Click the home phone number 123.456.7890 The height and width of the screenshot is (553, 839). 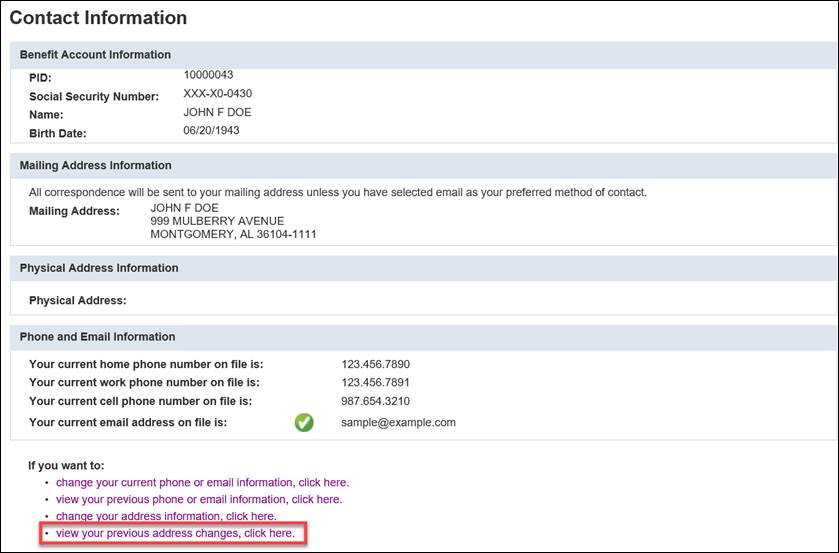pos(376,364)
